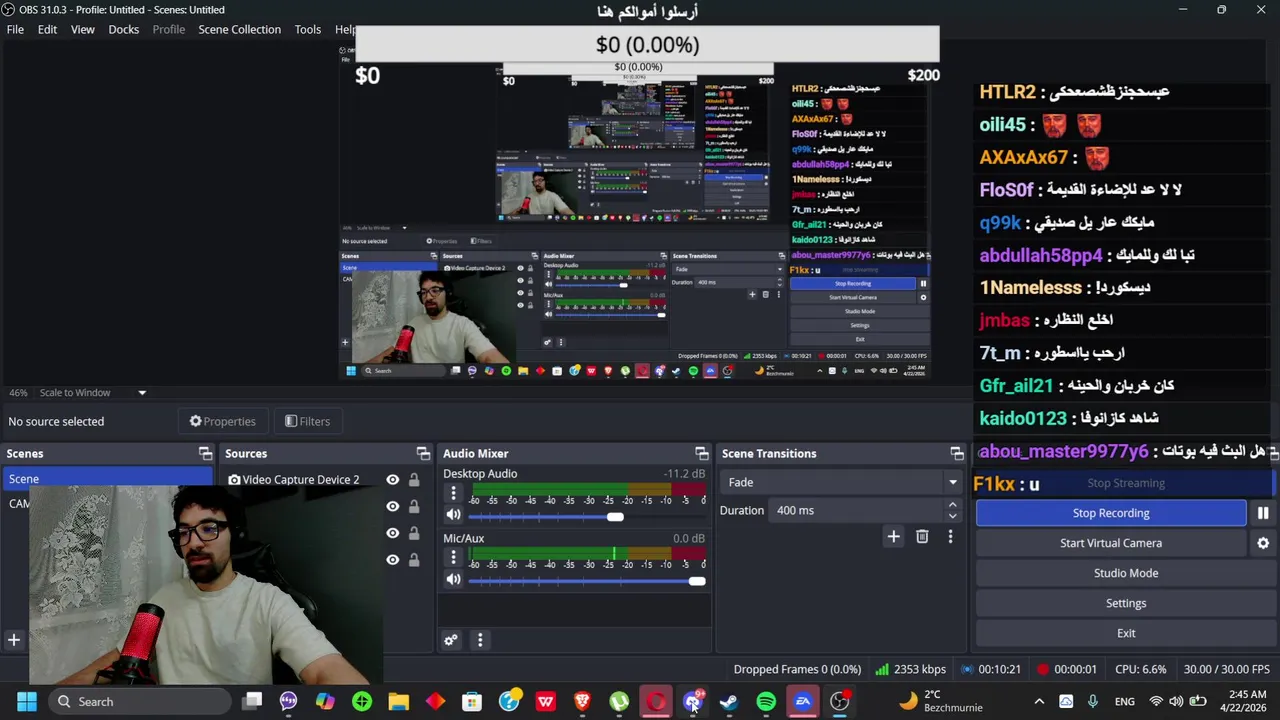Click the Windows taskbar Search box
Screen dimensions: 1280x720
pyautogui.click(x=140, y=701)
